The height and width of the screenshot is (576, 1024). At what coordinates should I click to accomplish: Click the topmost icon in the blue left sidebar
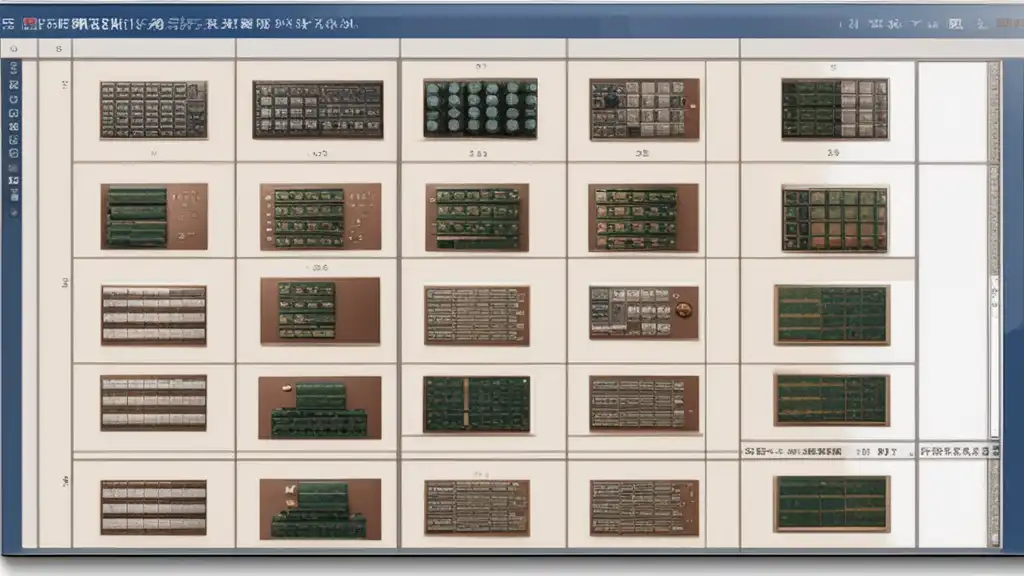14,69
